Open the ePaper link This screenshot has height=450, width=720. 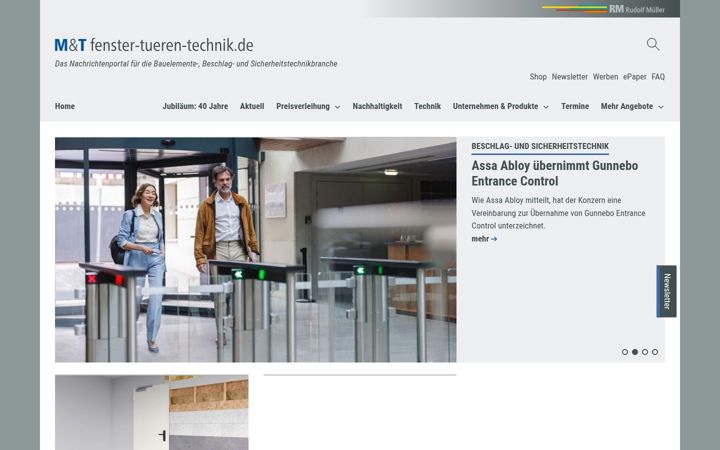635,77
